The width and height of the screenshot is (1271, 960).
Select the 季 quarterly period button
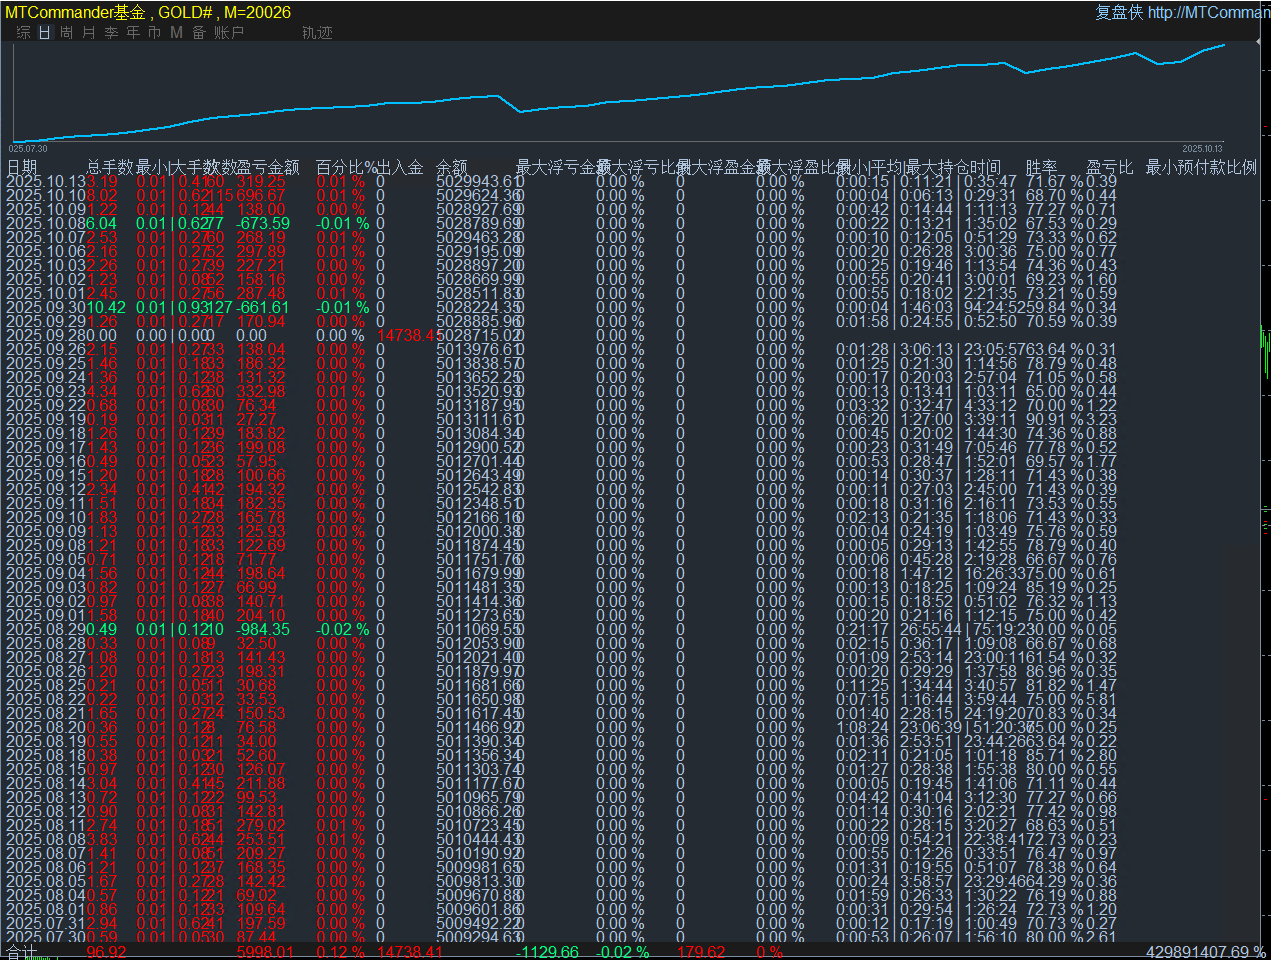point(111,33)
